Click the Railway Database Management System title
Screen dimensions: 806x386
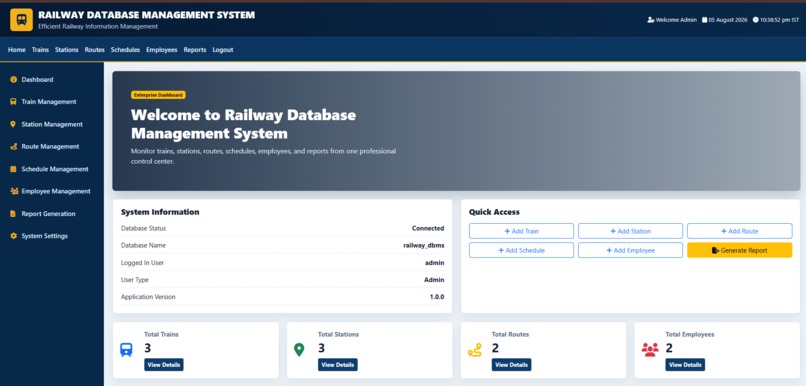146,15
